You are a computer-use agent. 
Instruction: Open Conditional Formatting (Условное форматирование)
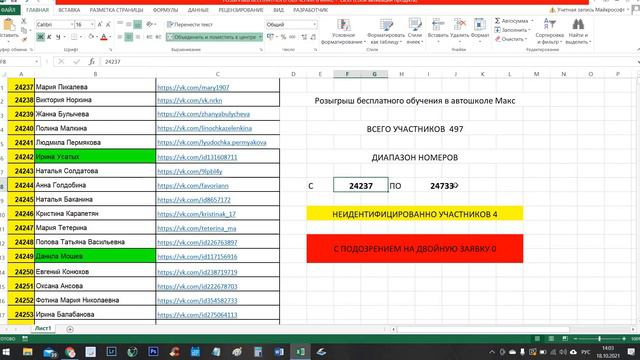point(343,32)
